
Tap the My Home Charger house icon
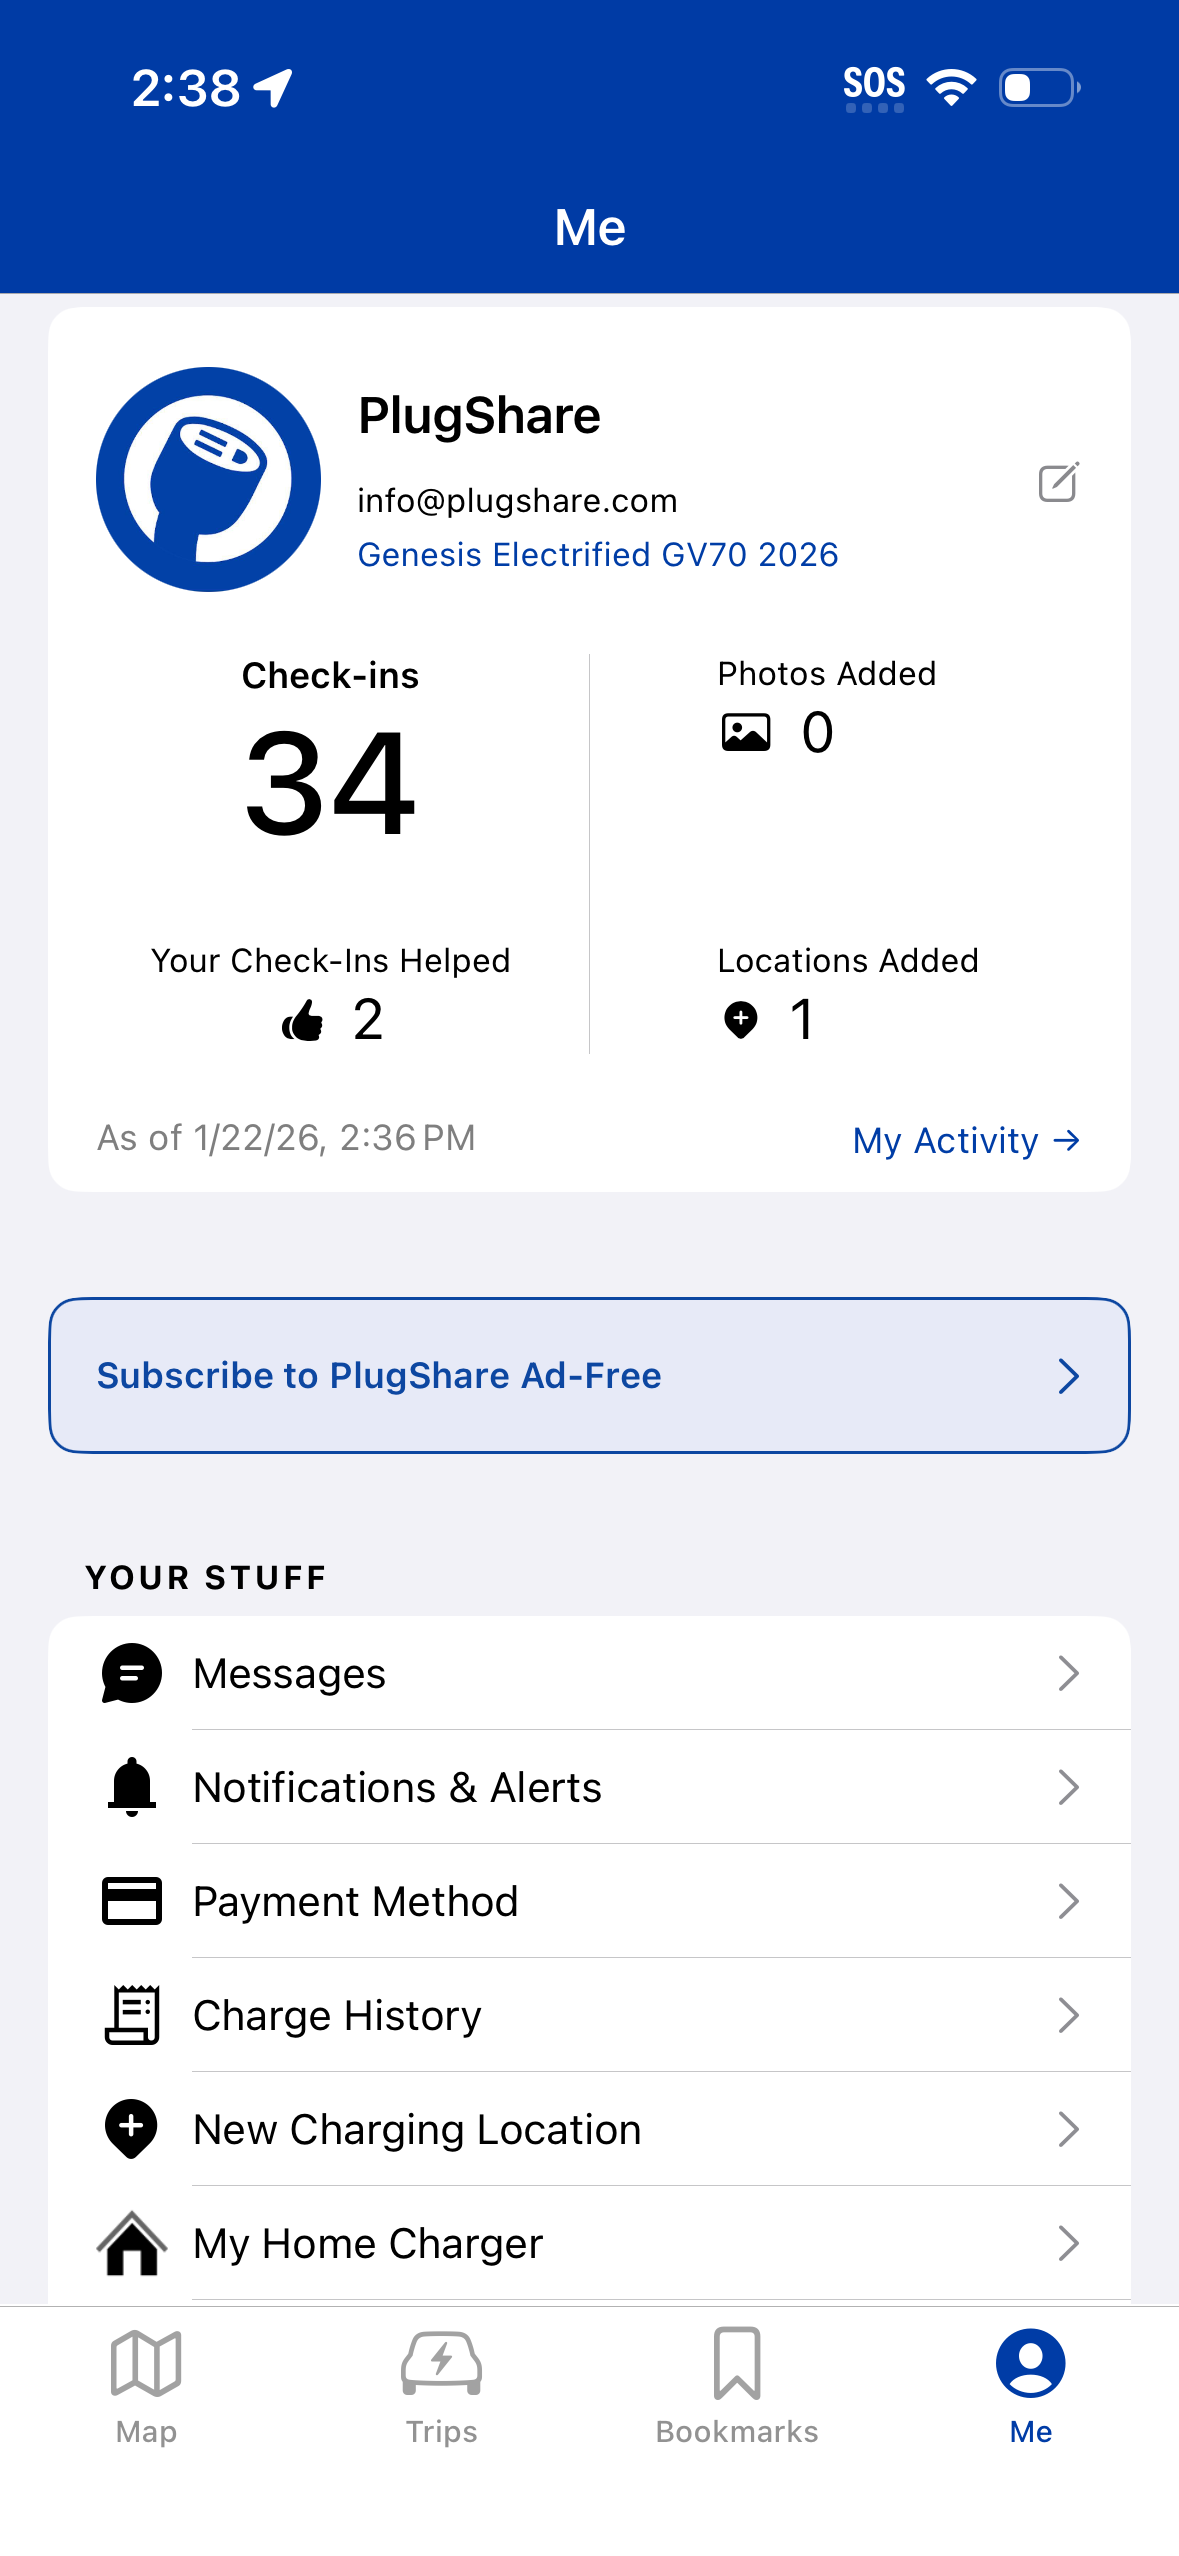[132, 2243]
